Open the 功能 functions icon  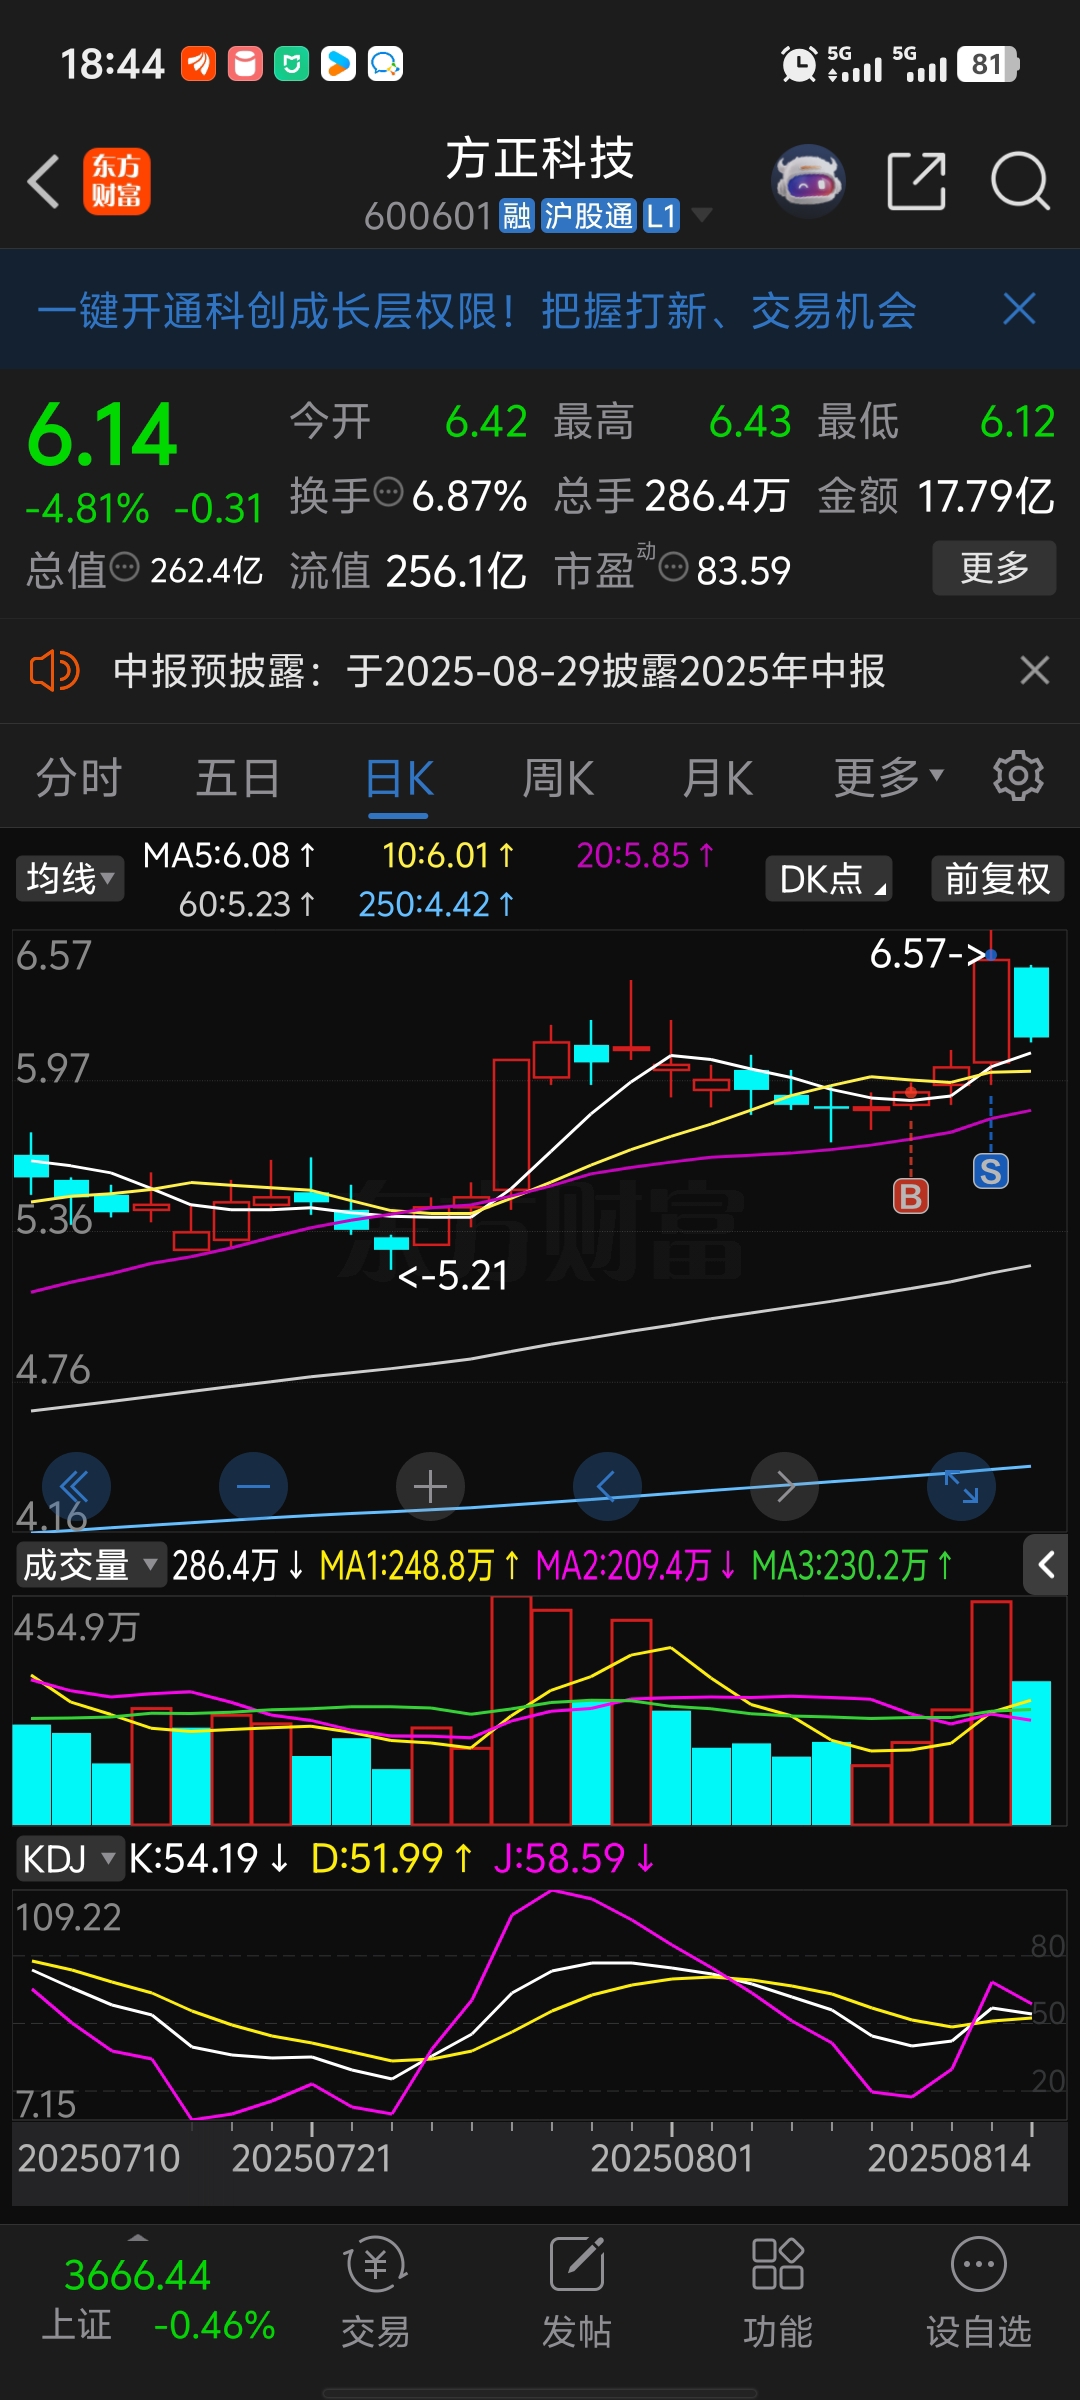[778, 2292]
